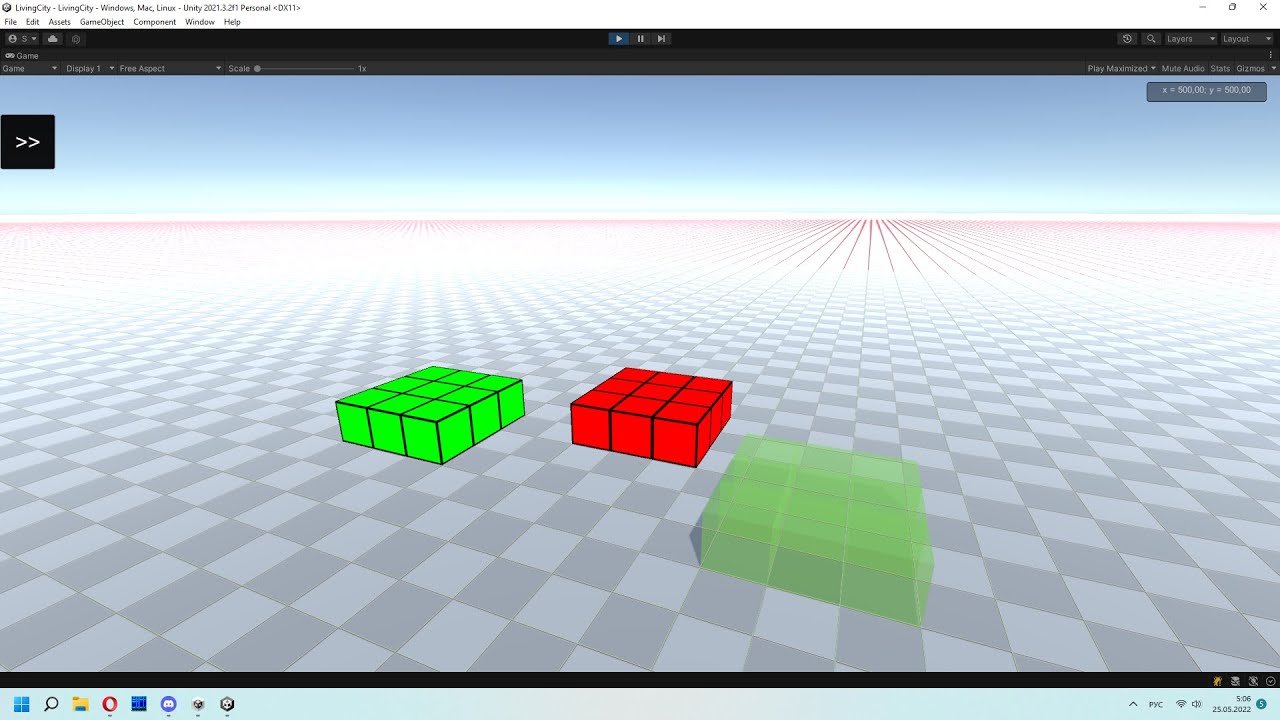Open the File menu

pyautogui.click(x=11, y=22)
